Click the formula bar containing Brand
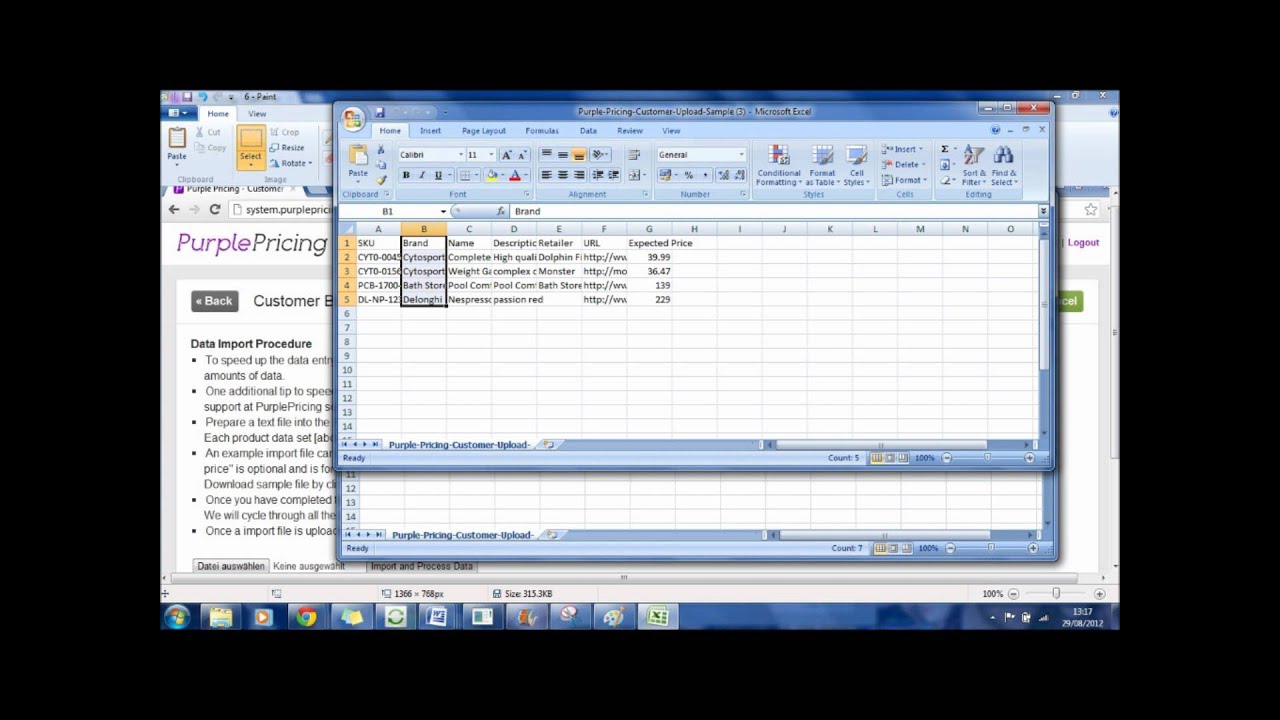Viewport: 1280px width, 720px height. tap(774, 211)
